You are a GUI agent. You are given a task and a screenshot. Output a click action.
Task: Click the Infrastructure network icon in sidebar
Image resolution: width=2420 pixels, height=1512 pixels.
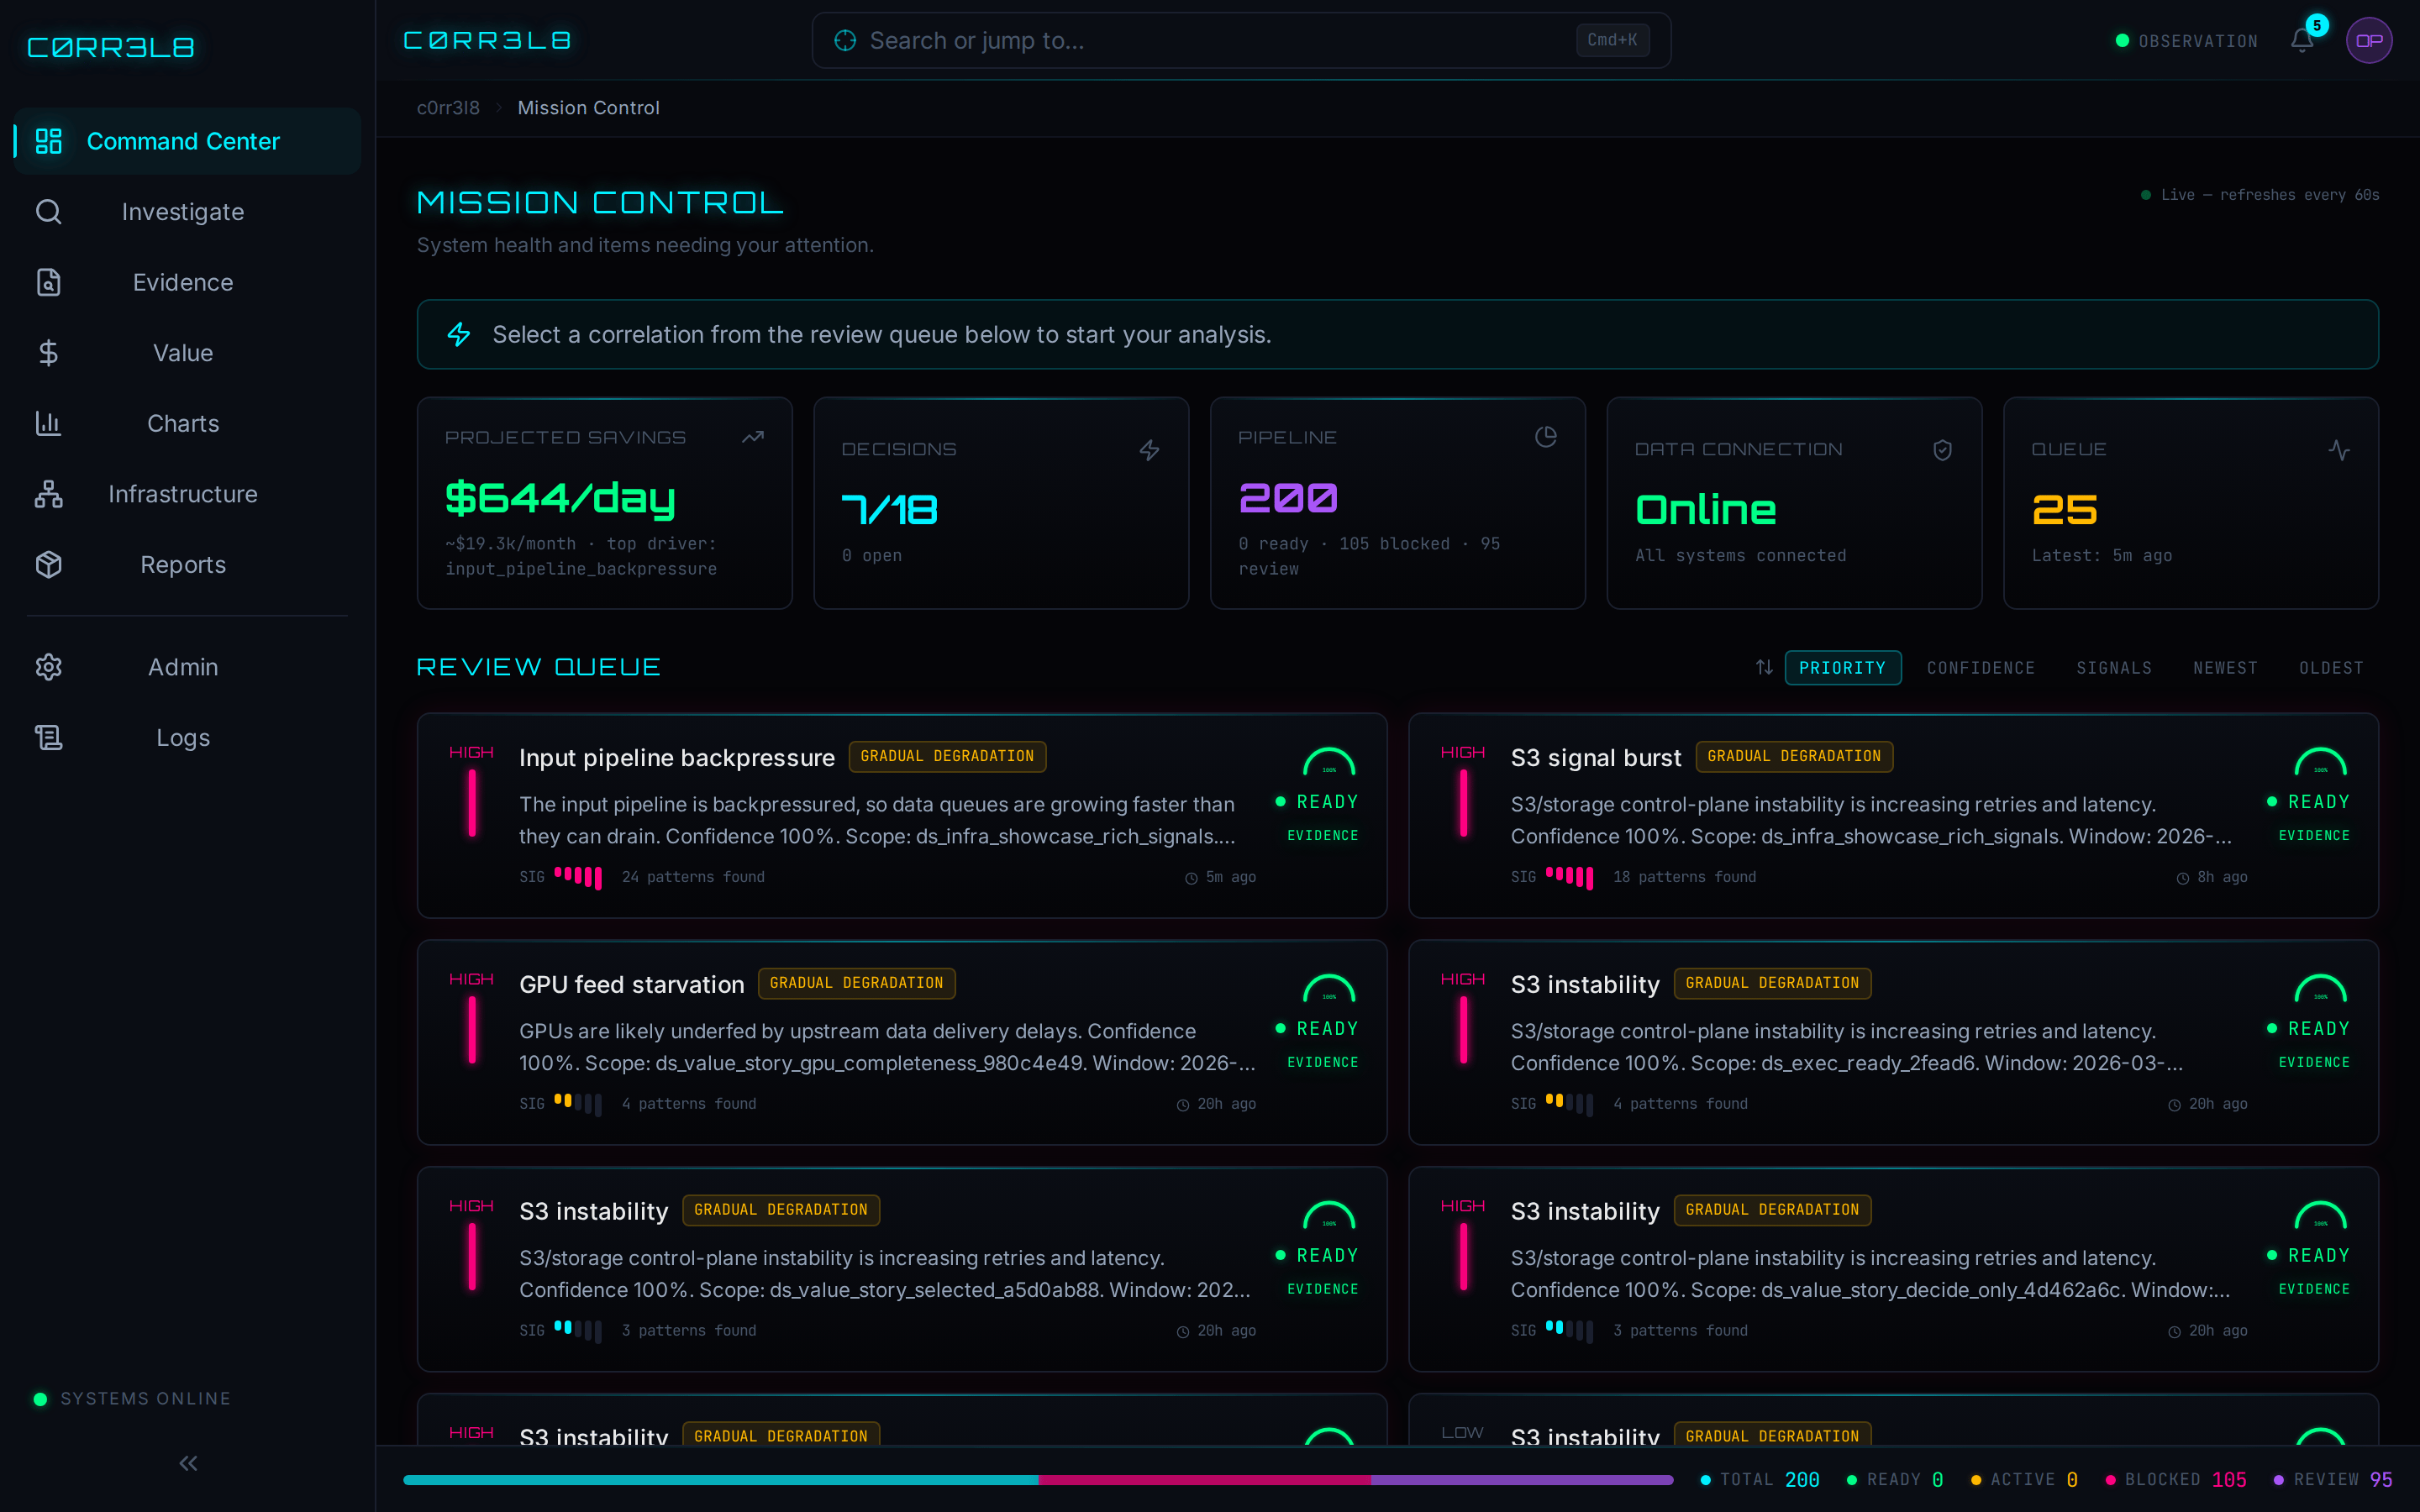[48, 494]
